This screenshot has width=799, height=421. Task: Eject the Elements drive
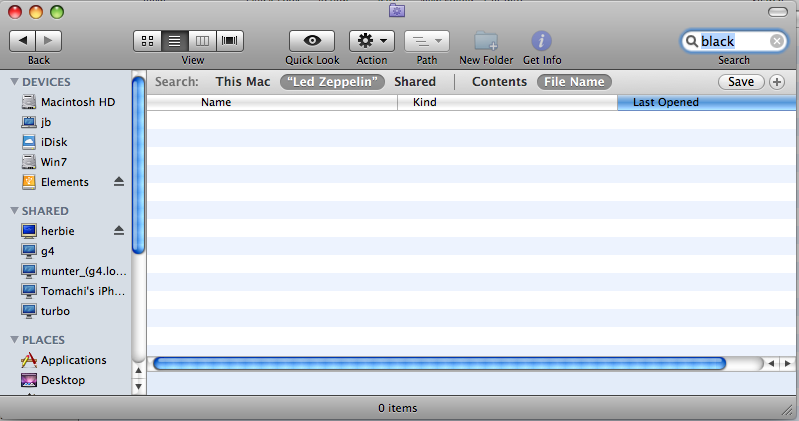(119, 181)
